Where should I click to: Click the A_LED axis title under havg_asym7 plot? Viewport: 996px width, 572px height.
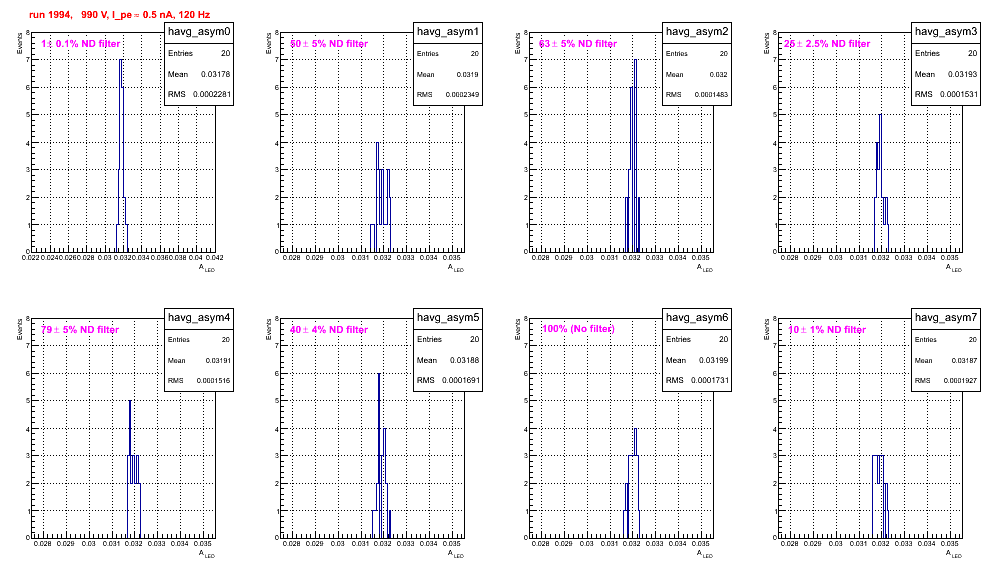[x=954, y=554]
